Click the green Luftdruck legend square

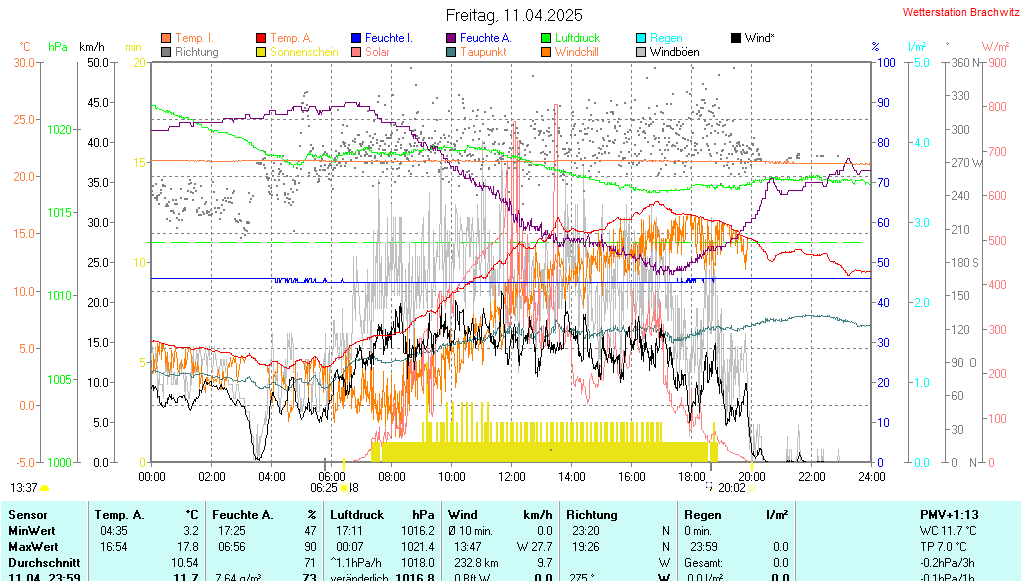[x=546, y=38]
